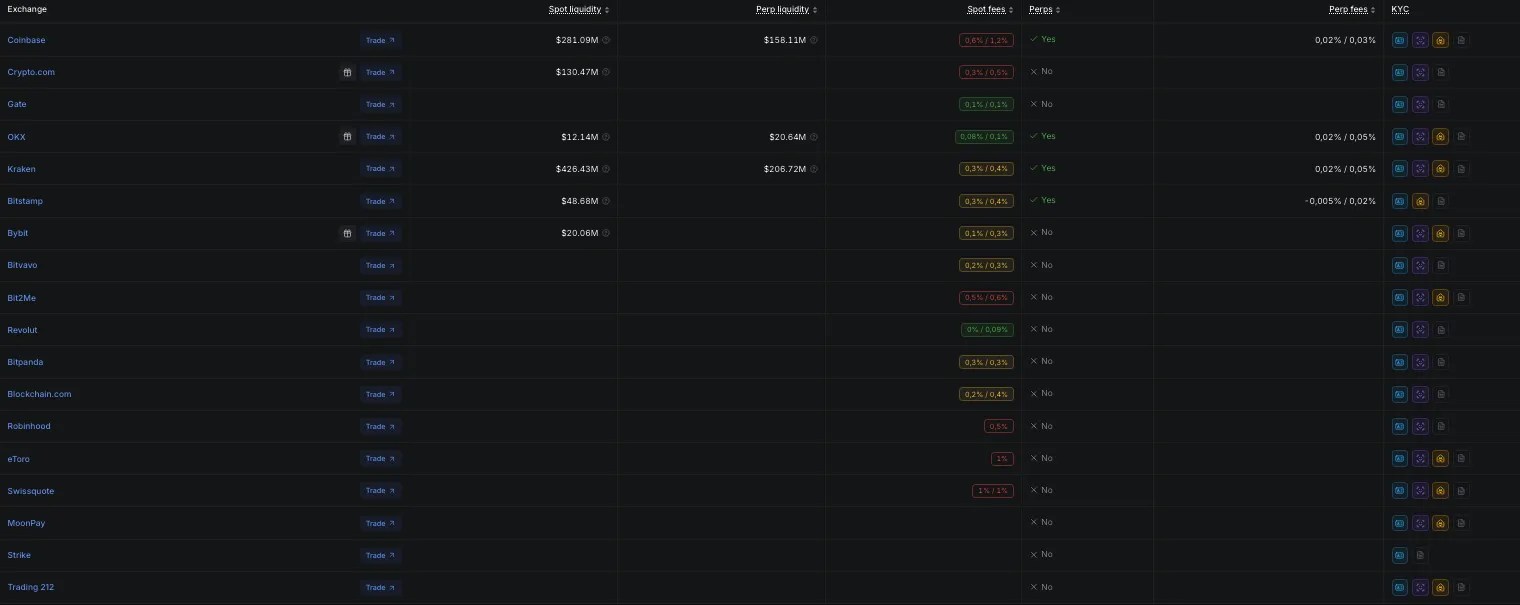1520x605 pixels.
Task: Click the gift bonus icon for Crypto.com
Action: point(347,72)
